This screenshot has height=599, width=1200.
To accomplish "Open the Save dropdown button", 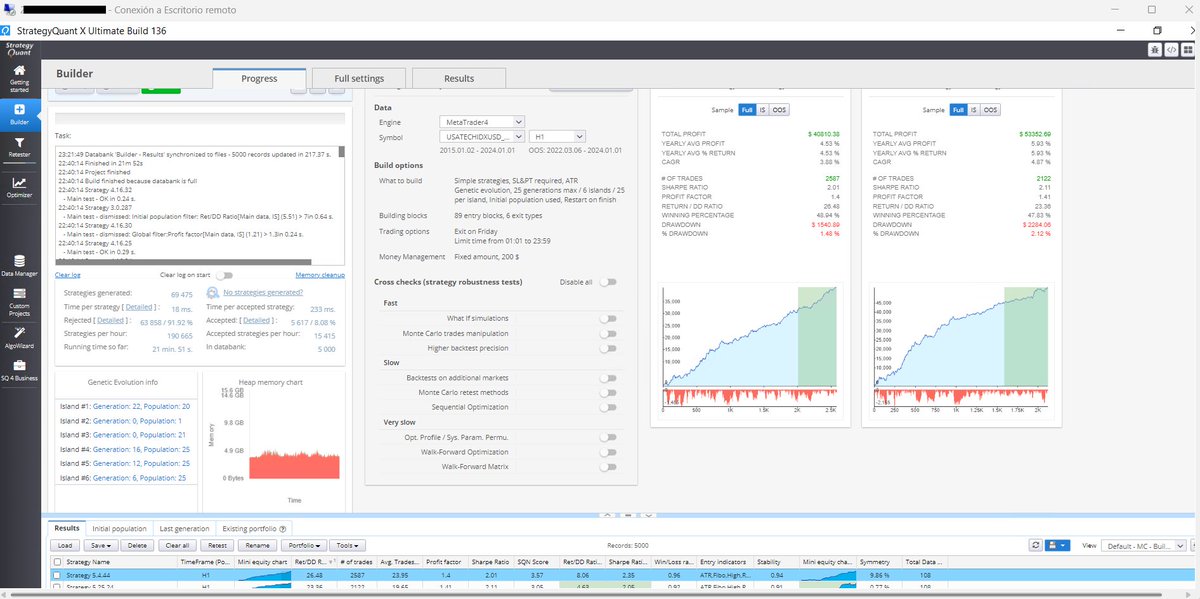I will pyautogui.click(x=101, y=545).
